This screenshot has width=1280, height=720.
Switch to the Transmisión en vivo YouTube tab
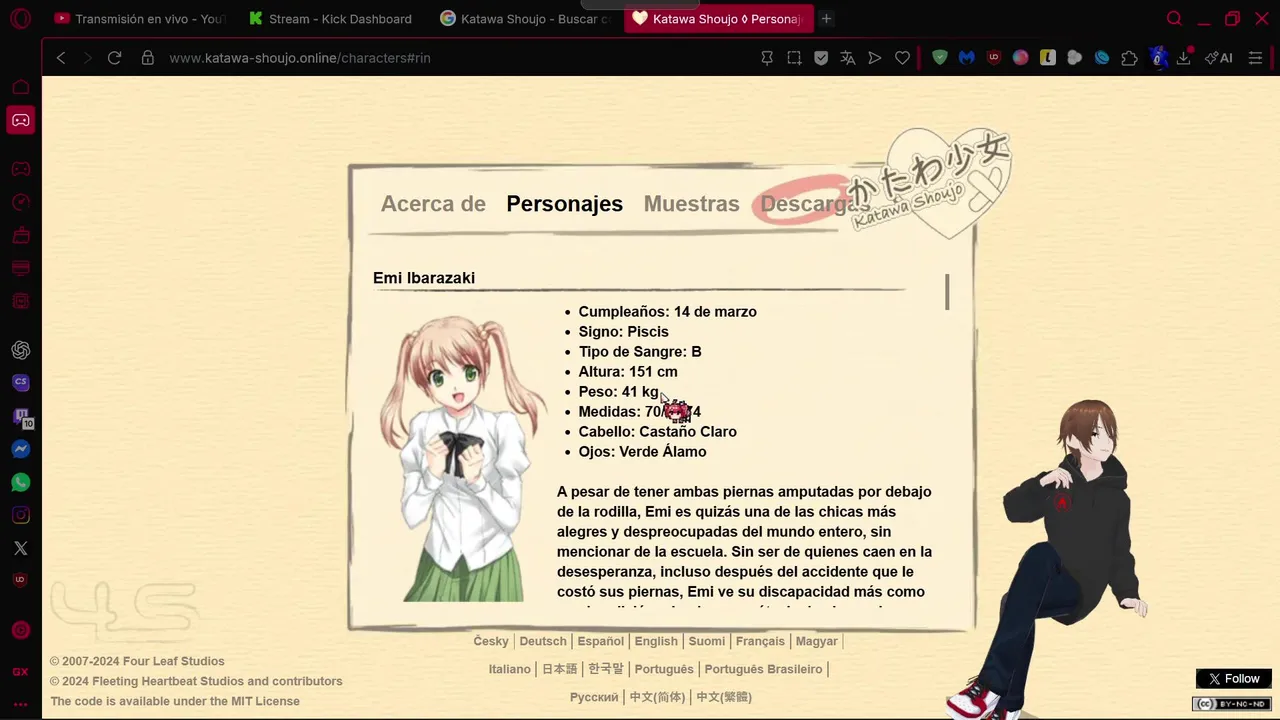[140, 18]
